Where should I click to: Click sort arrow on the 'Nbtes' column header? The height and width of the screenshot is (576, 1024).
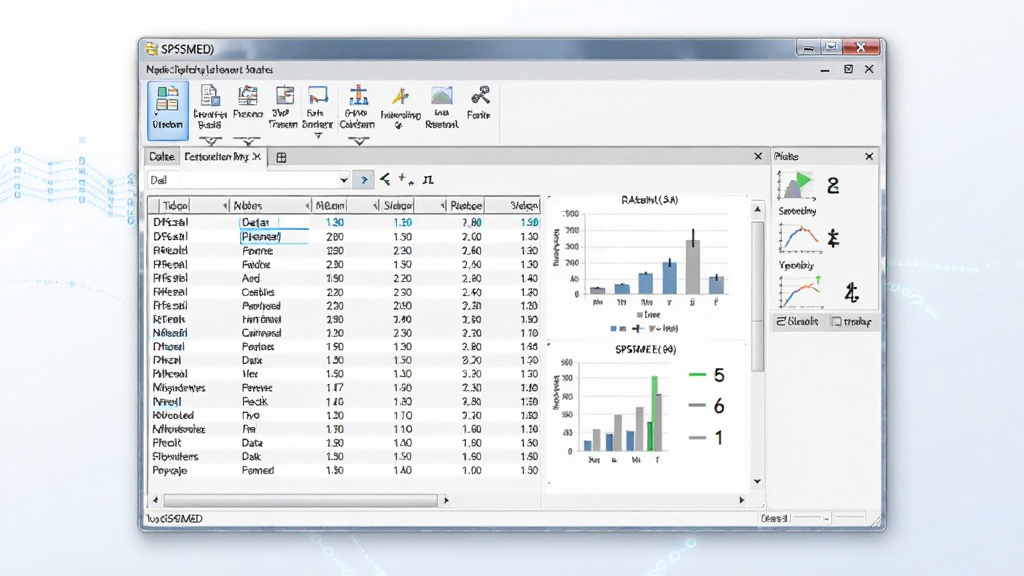click(307, 206)
